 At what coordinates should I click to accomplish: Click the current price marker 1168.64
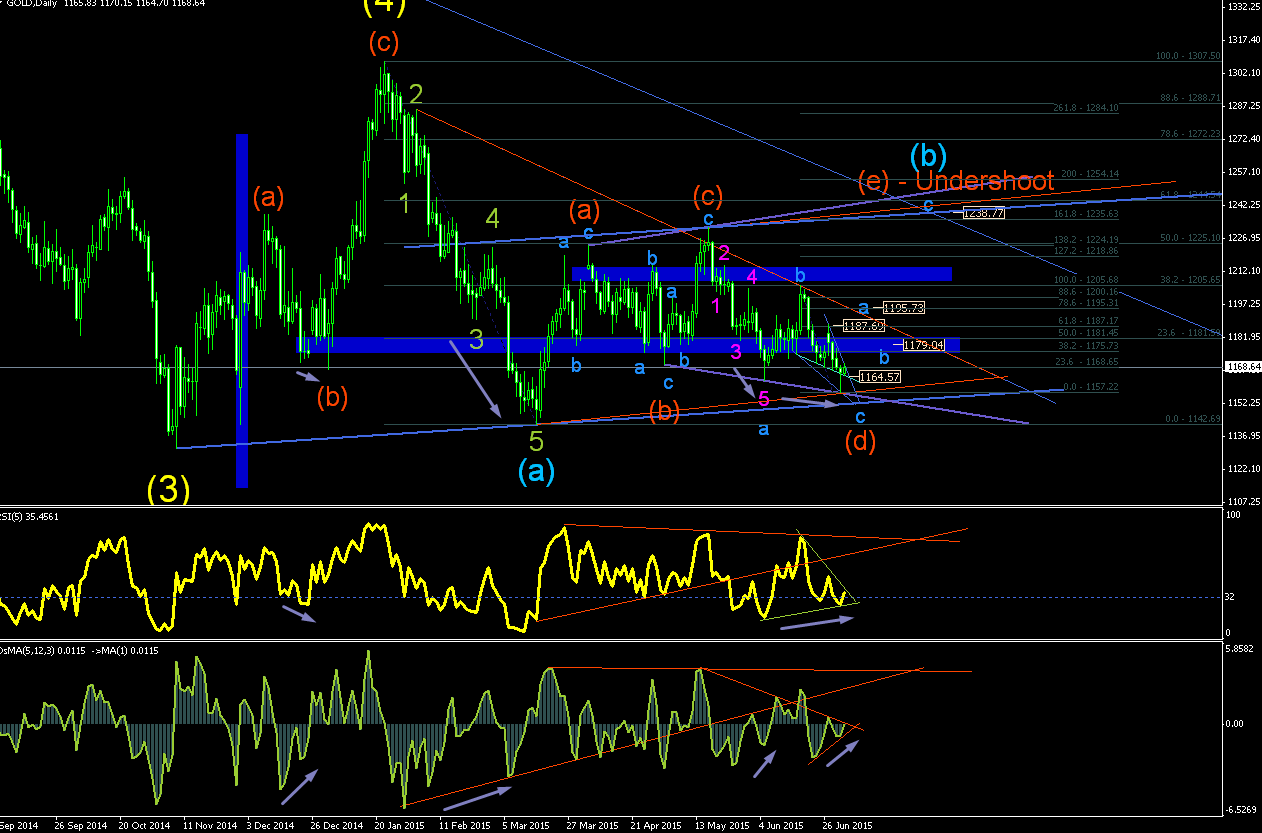(1243, 367)
